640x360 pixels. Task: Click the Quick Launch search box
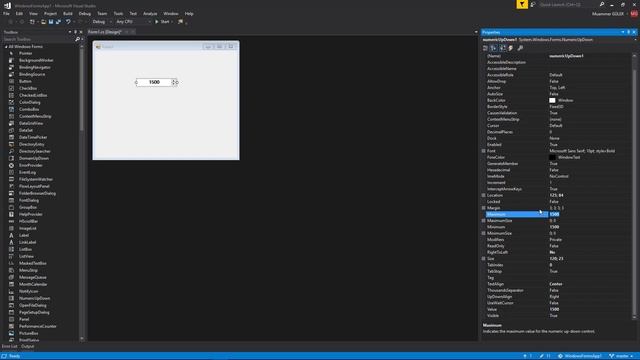(x=568, y=4)
